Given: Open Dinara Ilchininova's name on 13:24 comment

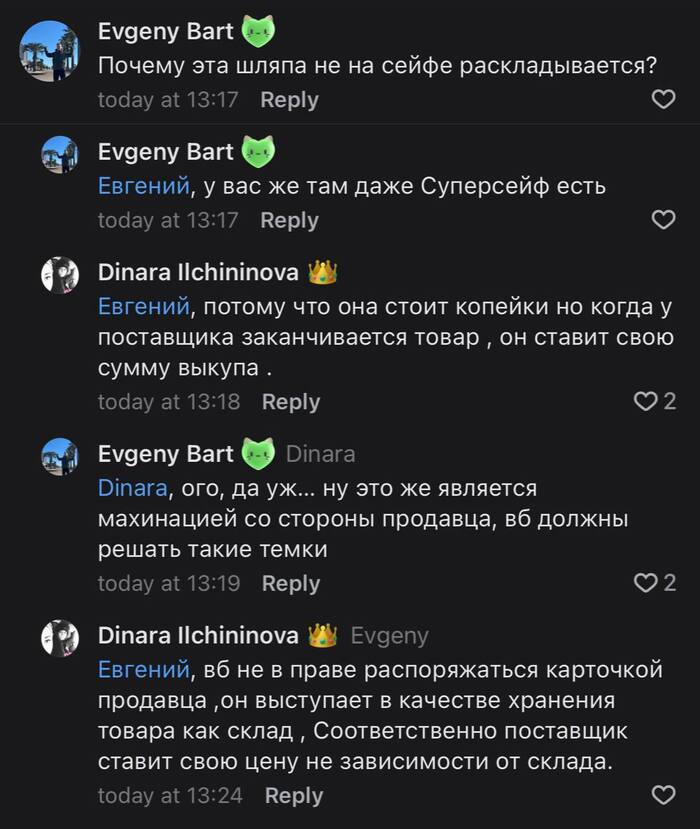Looking at the screenshot, I should pyautogui.click(x=198, y=636).
